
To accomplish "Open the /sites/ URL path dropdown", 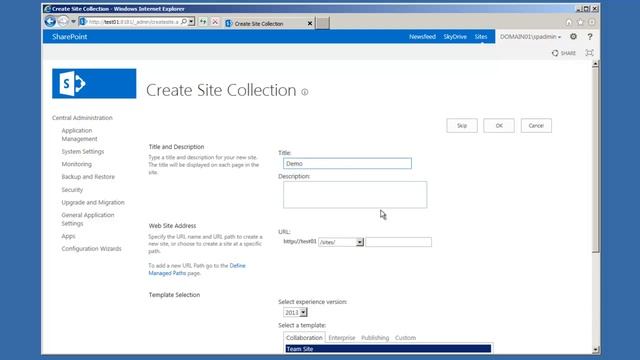I will (341, 242).
